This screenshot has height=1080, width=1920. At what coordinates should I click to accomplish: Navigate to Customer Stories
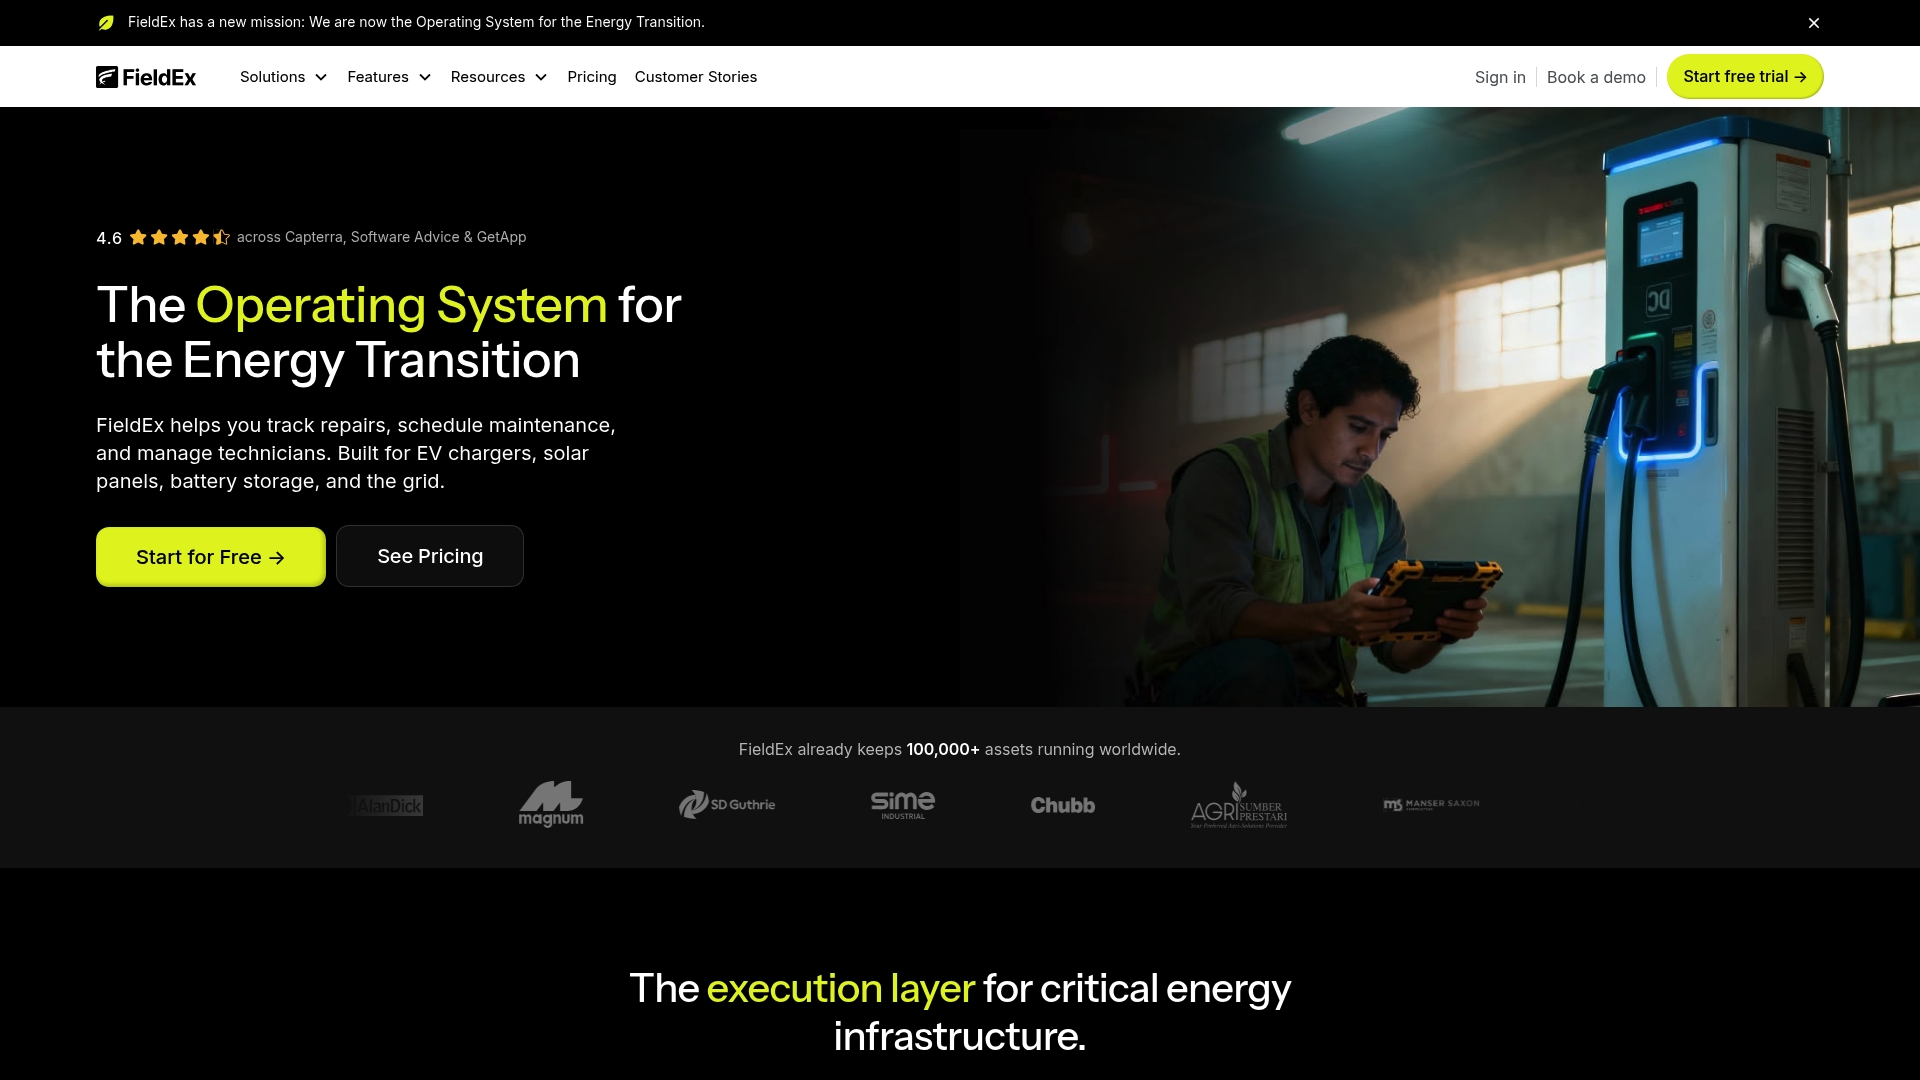point(696,76)
